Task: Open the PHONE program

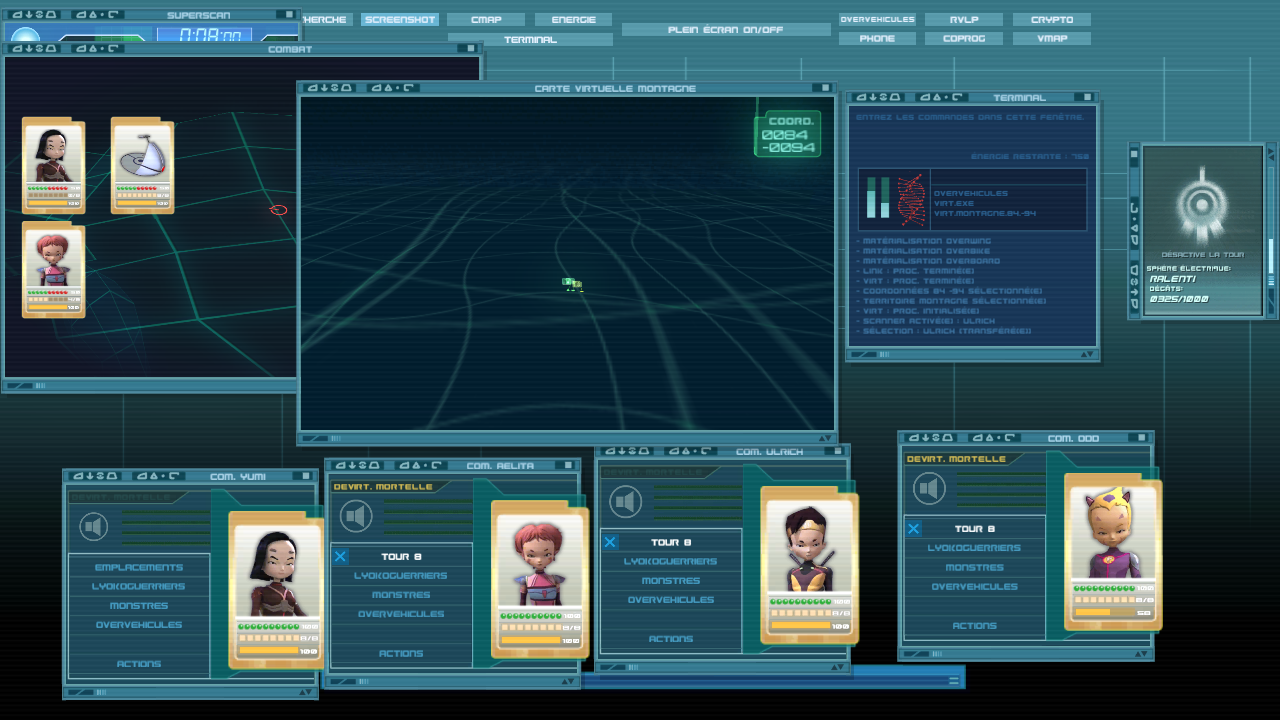Action: tap(877, 39)
